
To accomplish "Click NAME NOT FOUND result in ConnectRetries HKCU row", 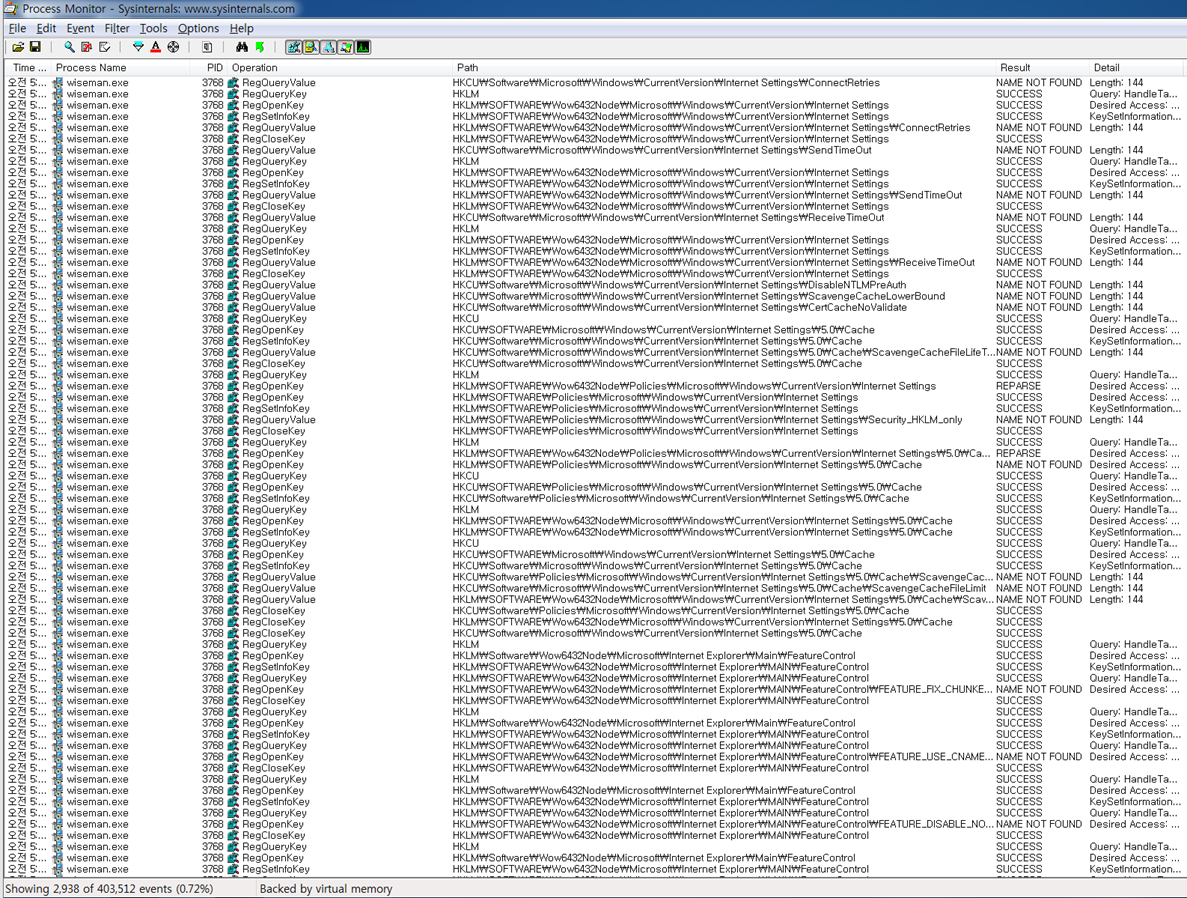I will point(1039,83).
